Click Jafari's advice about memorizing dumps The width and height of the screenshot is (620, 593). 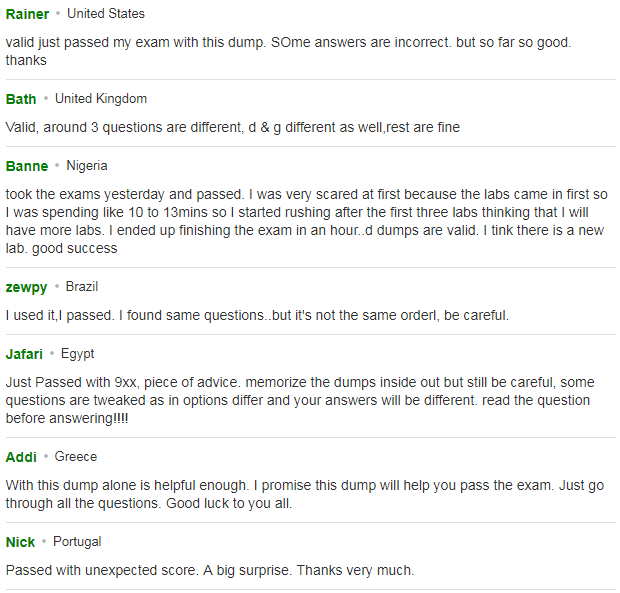(300, 400)
